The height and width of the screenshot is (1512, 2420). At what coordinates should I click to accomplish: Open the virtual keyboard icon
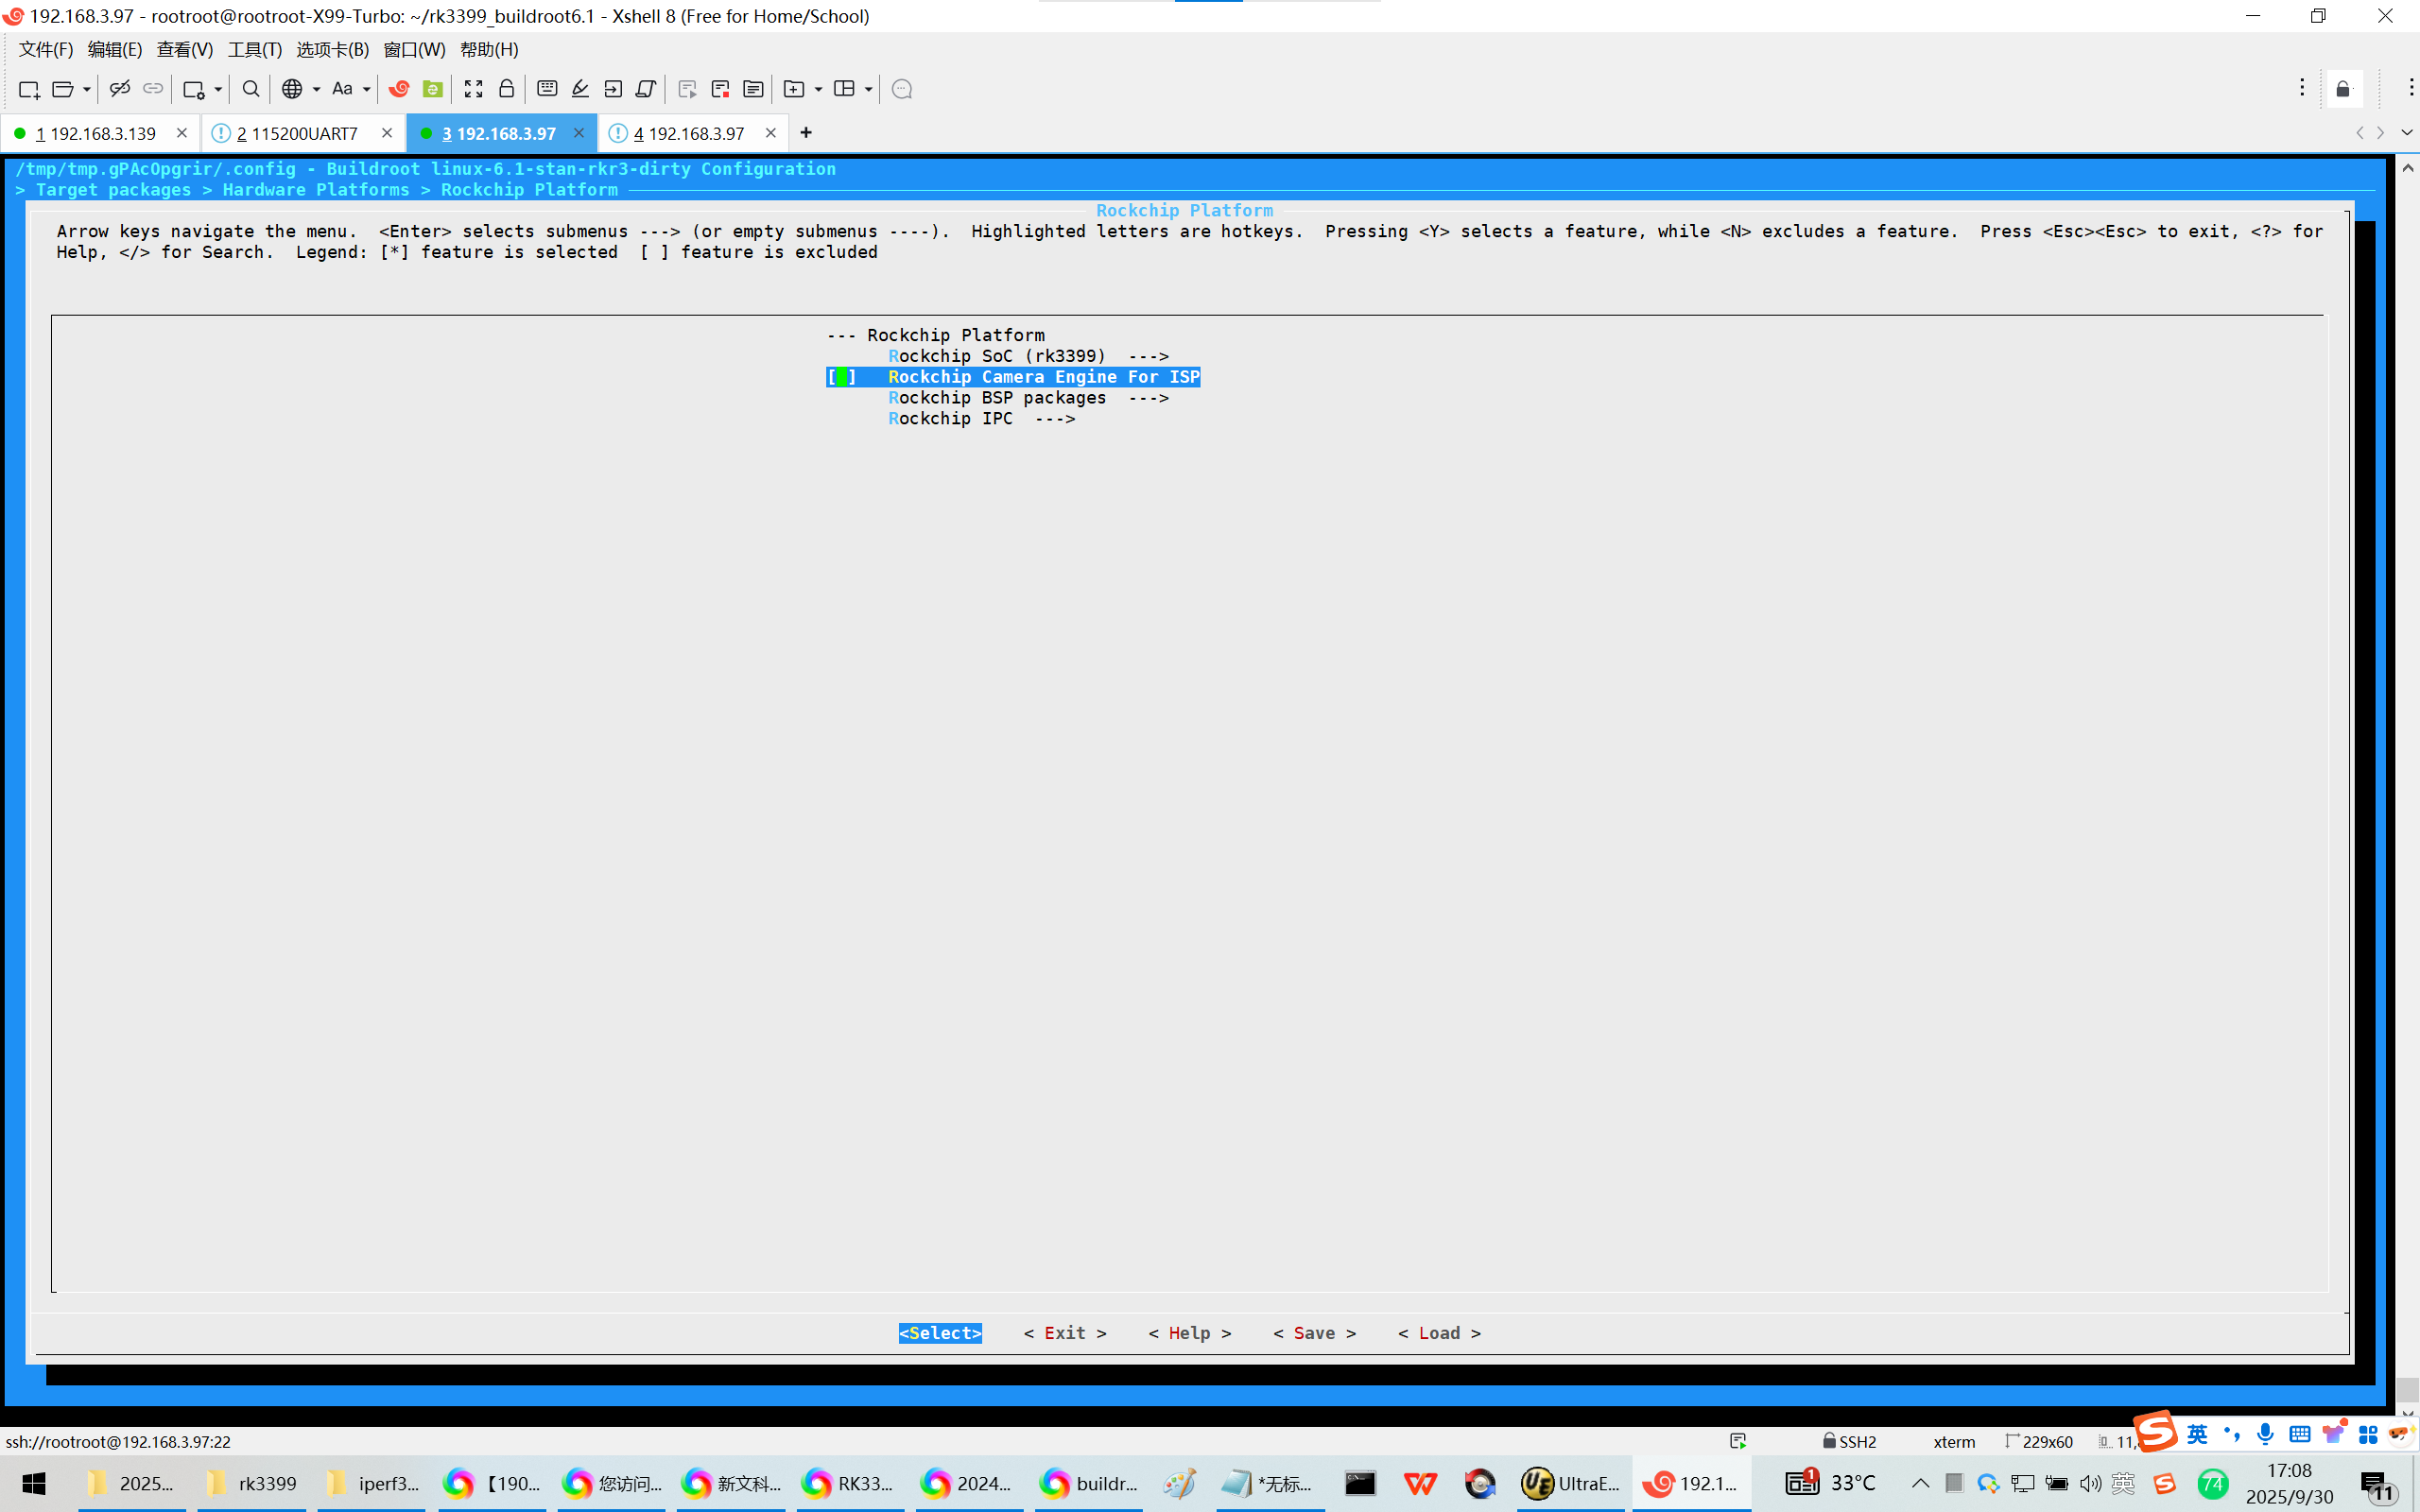[x=546, y=89]
